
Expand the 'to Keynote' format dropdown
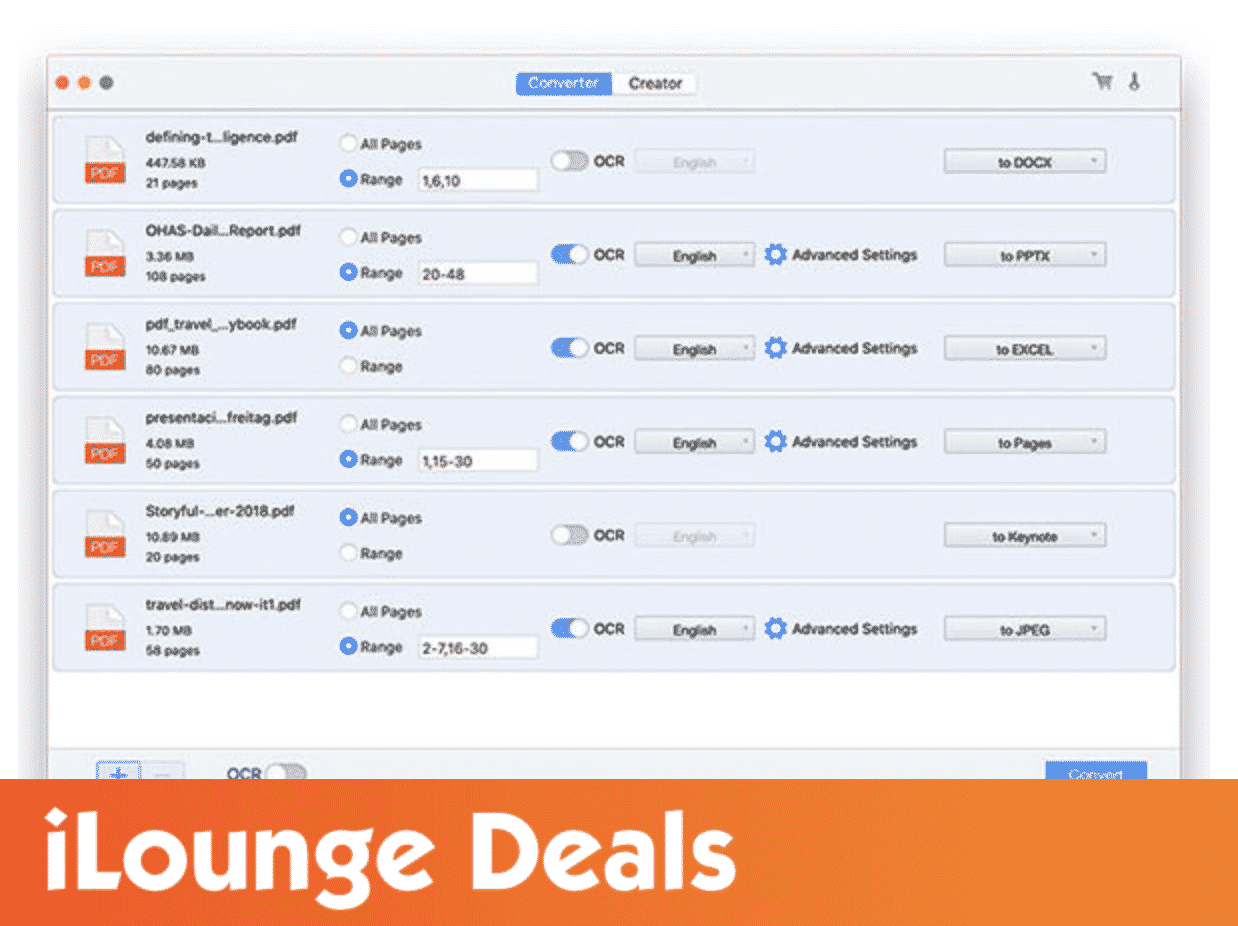[x=1025, y=537]
